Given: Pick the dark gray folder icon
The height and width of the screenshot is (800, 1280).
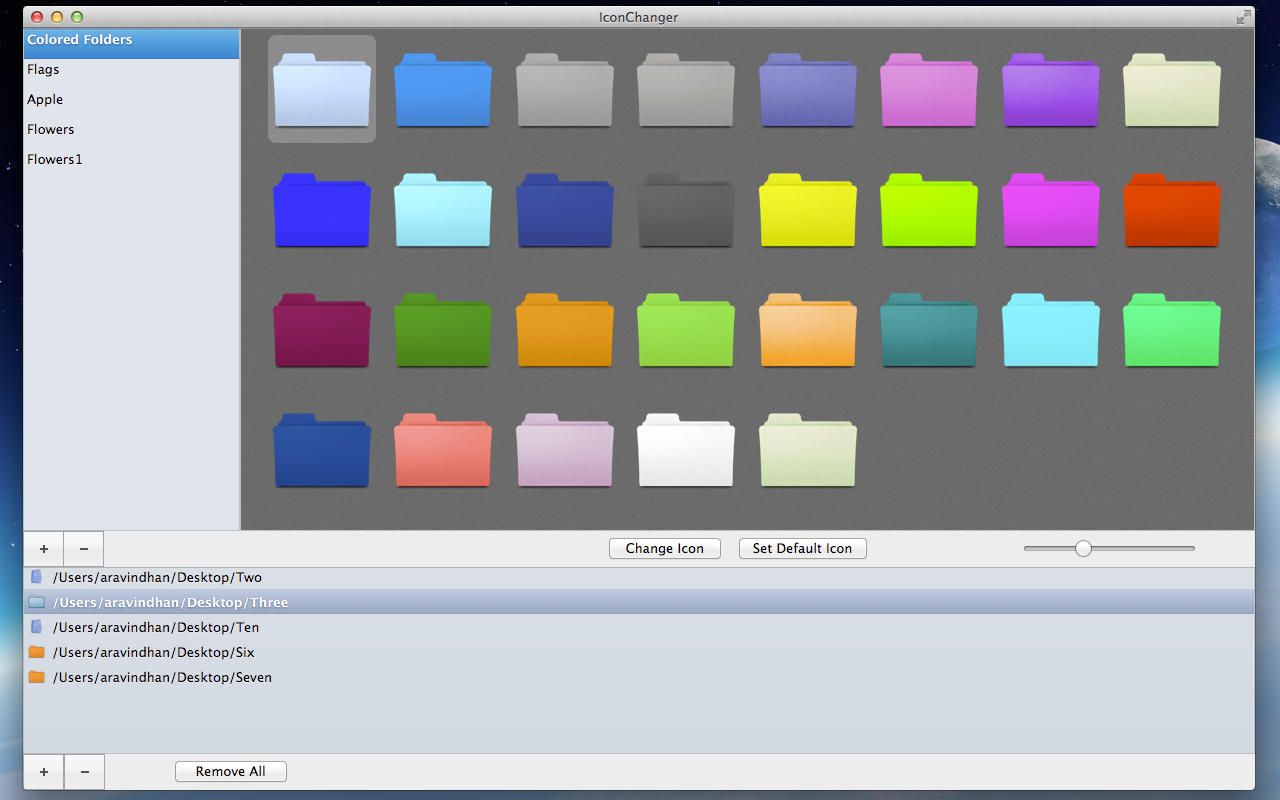Looking at the screenshot, I should tap(686, 211).
